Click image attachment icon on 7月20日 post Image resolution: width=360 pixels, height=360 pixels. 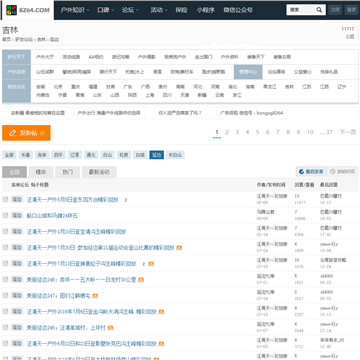179,248
